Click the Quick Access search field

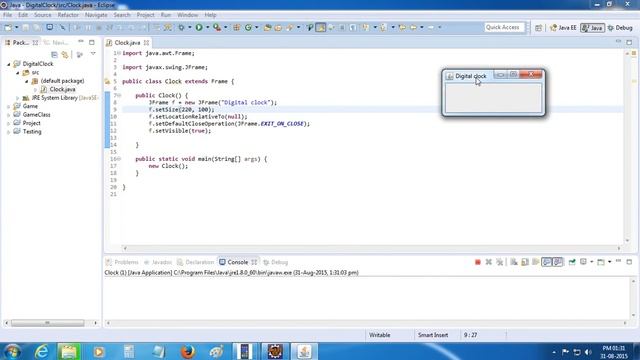coord(504,27)
